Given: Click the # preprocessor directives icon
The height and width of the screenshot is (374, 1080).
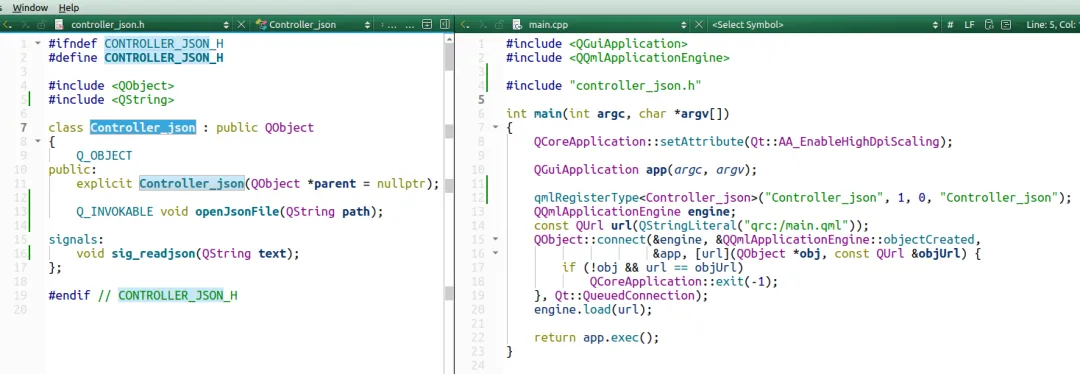Looking at the screenshot, I should click(x=951, y=24).
